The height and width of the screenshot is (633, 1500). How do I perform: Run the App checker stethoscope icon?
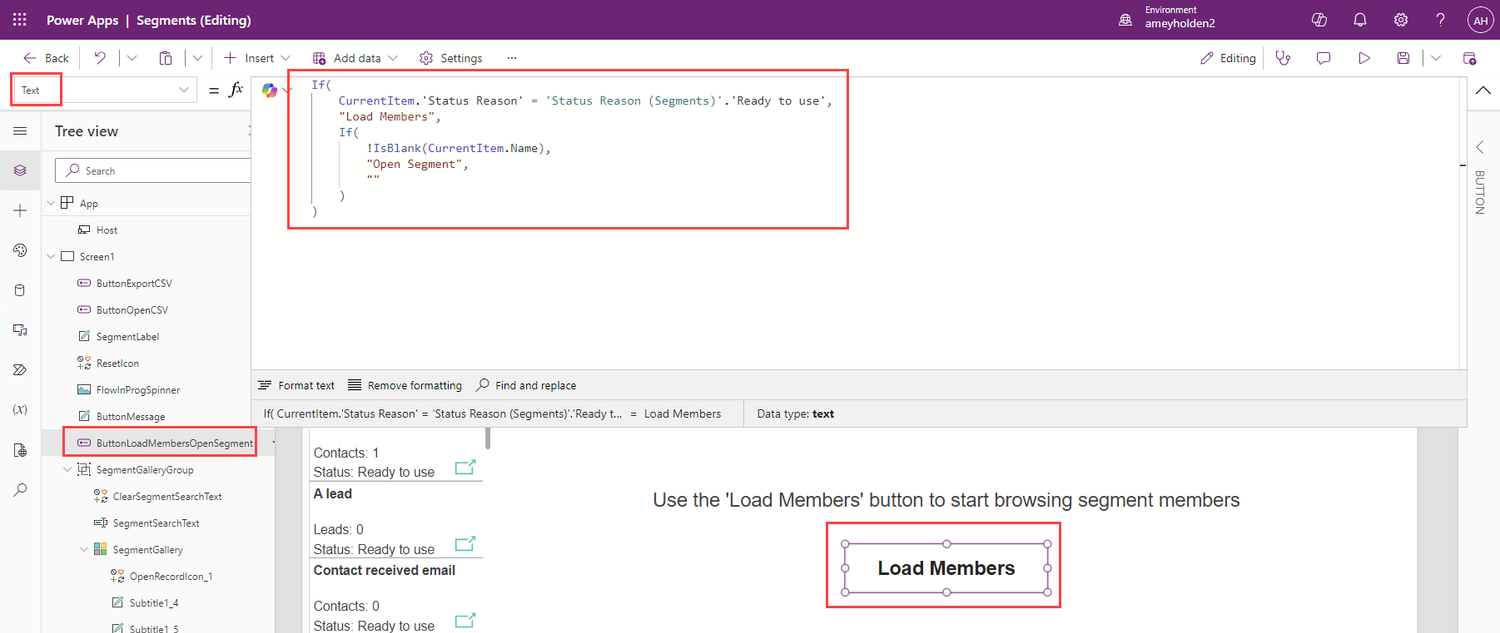[x=1283, y=58]
